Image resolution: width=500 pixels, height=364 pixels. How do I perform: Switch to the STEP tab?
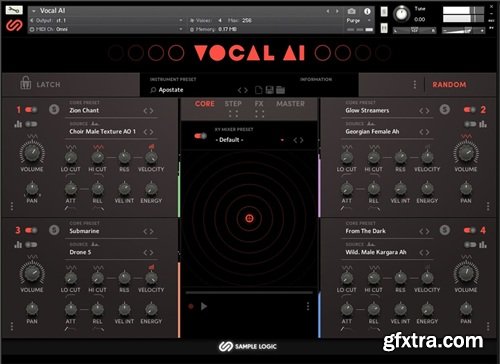click(x=233, y=104)
